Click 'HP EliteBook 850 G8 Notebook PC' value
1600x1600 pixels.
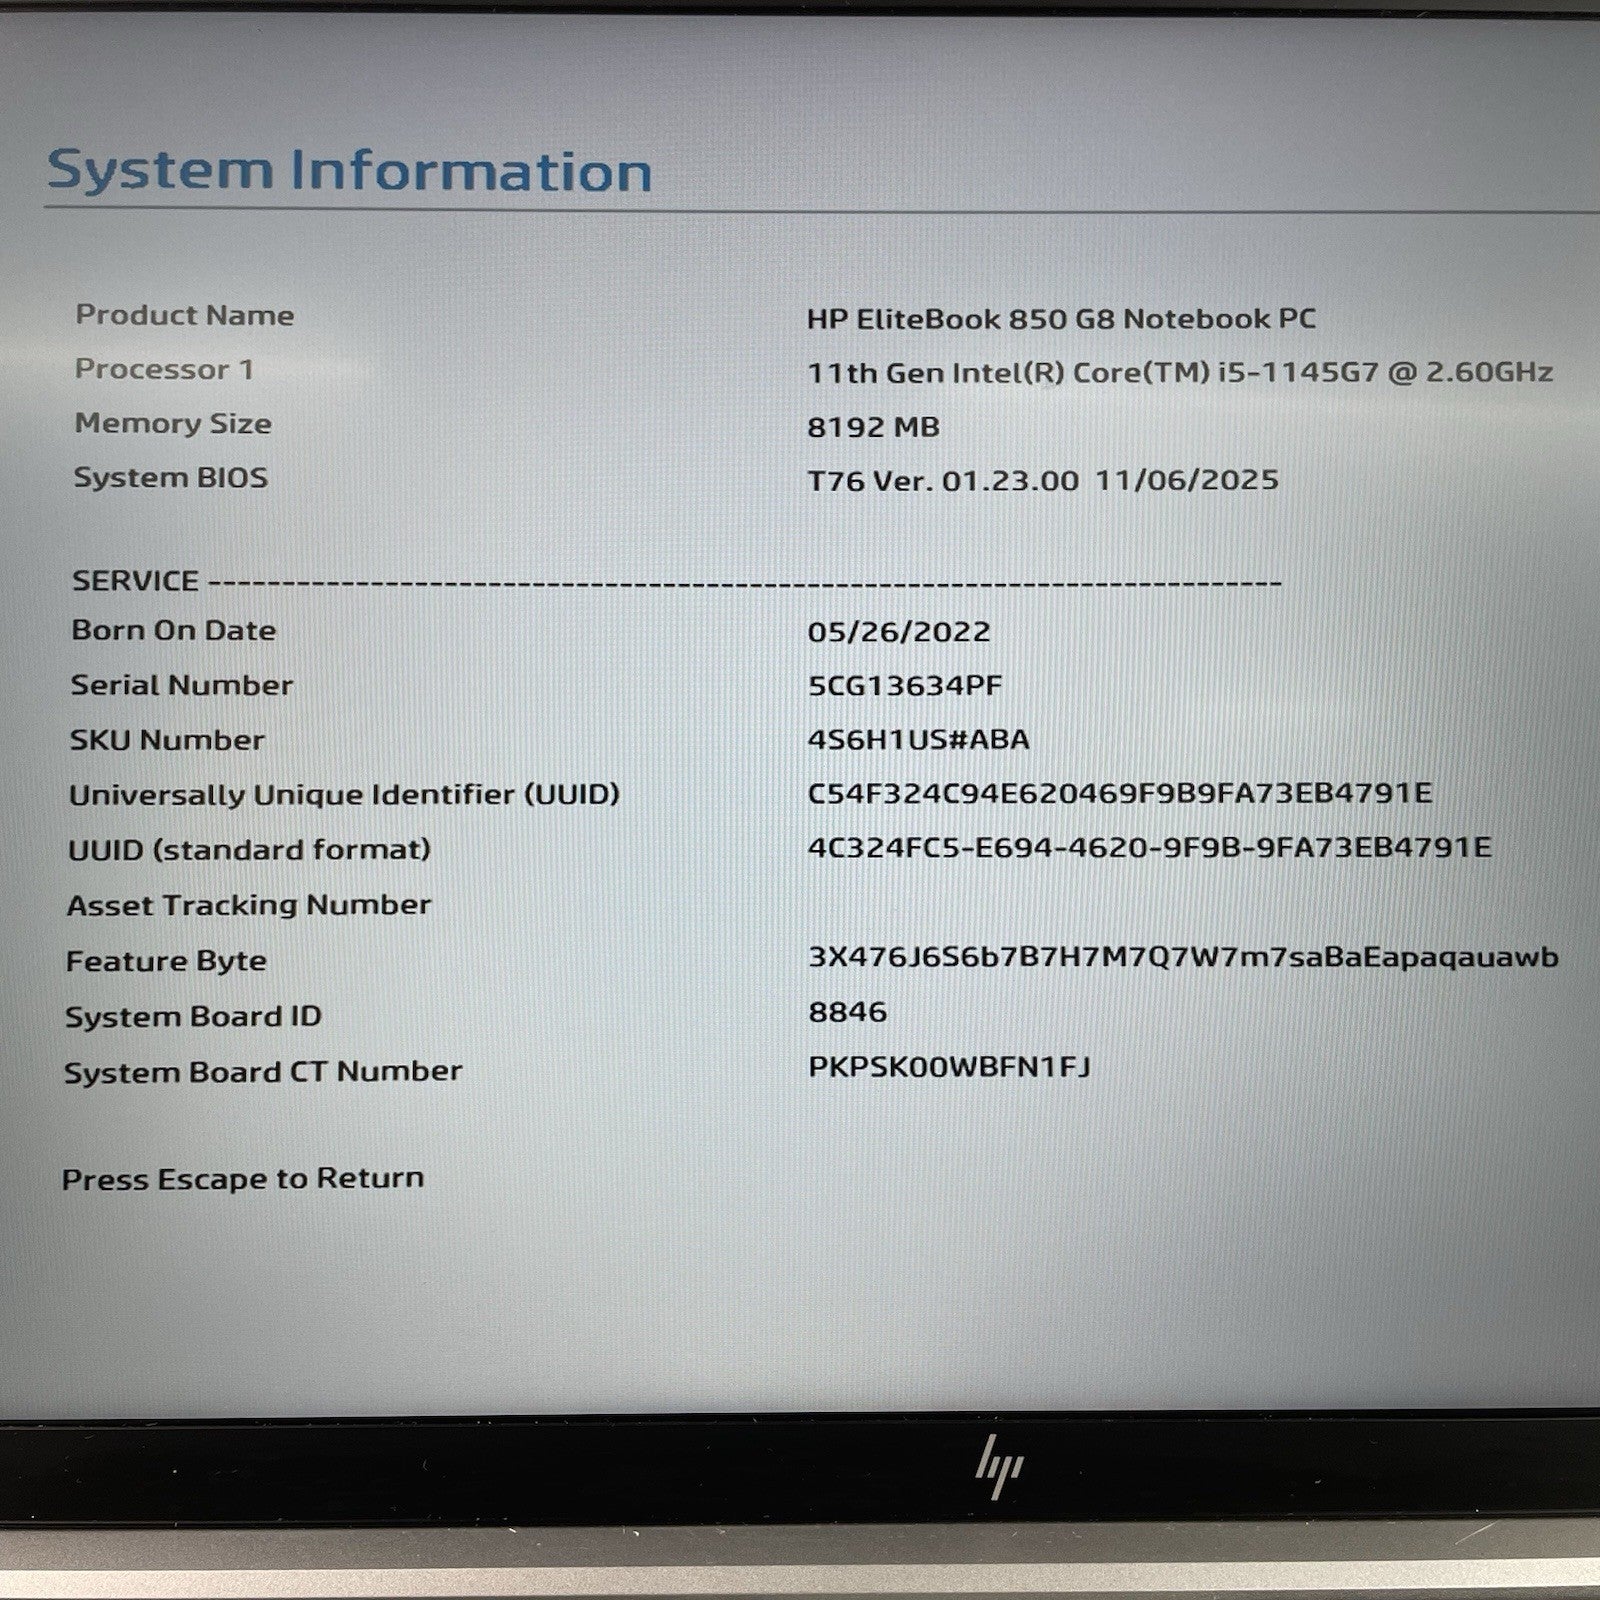1062,319
